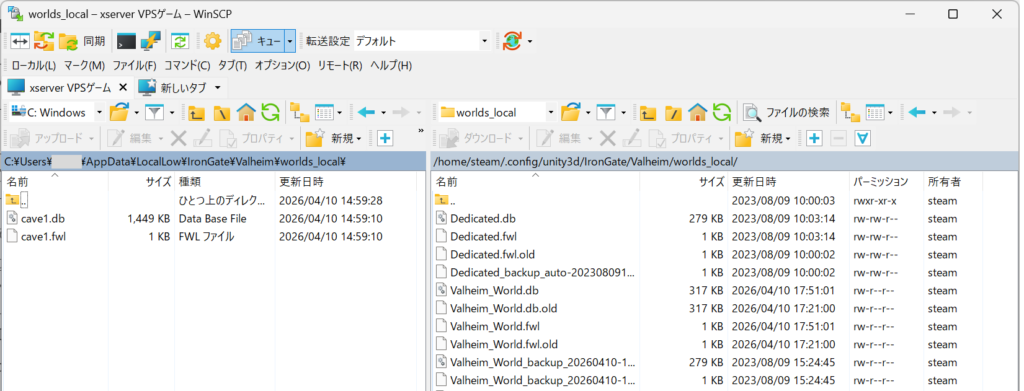Click the remote panel home directory icon

click(697, 112)
